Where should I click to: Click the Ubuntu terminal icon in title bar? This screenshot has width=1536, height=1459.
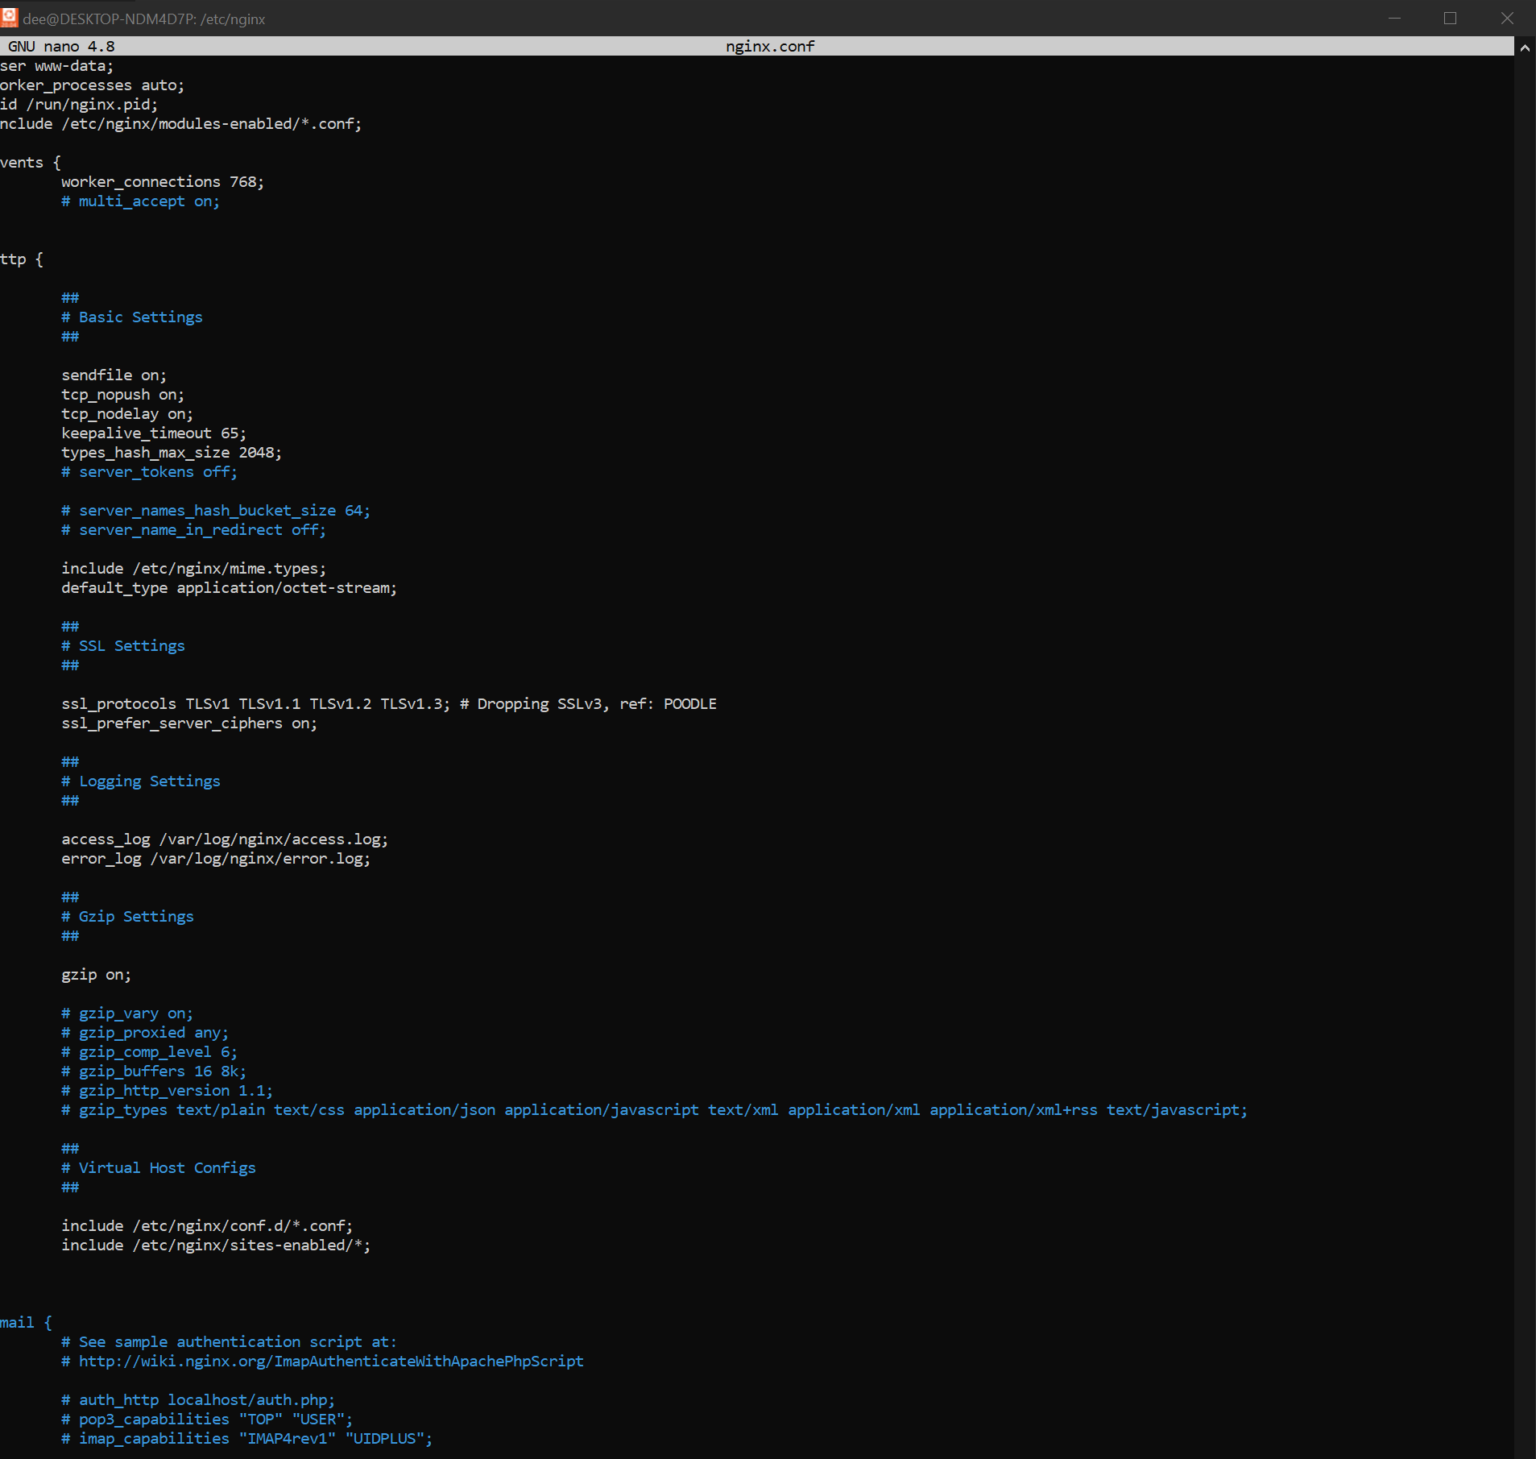point(10,18)
